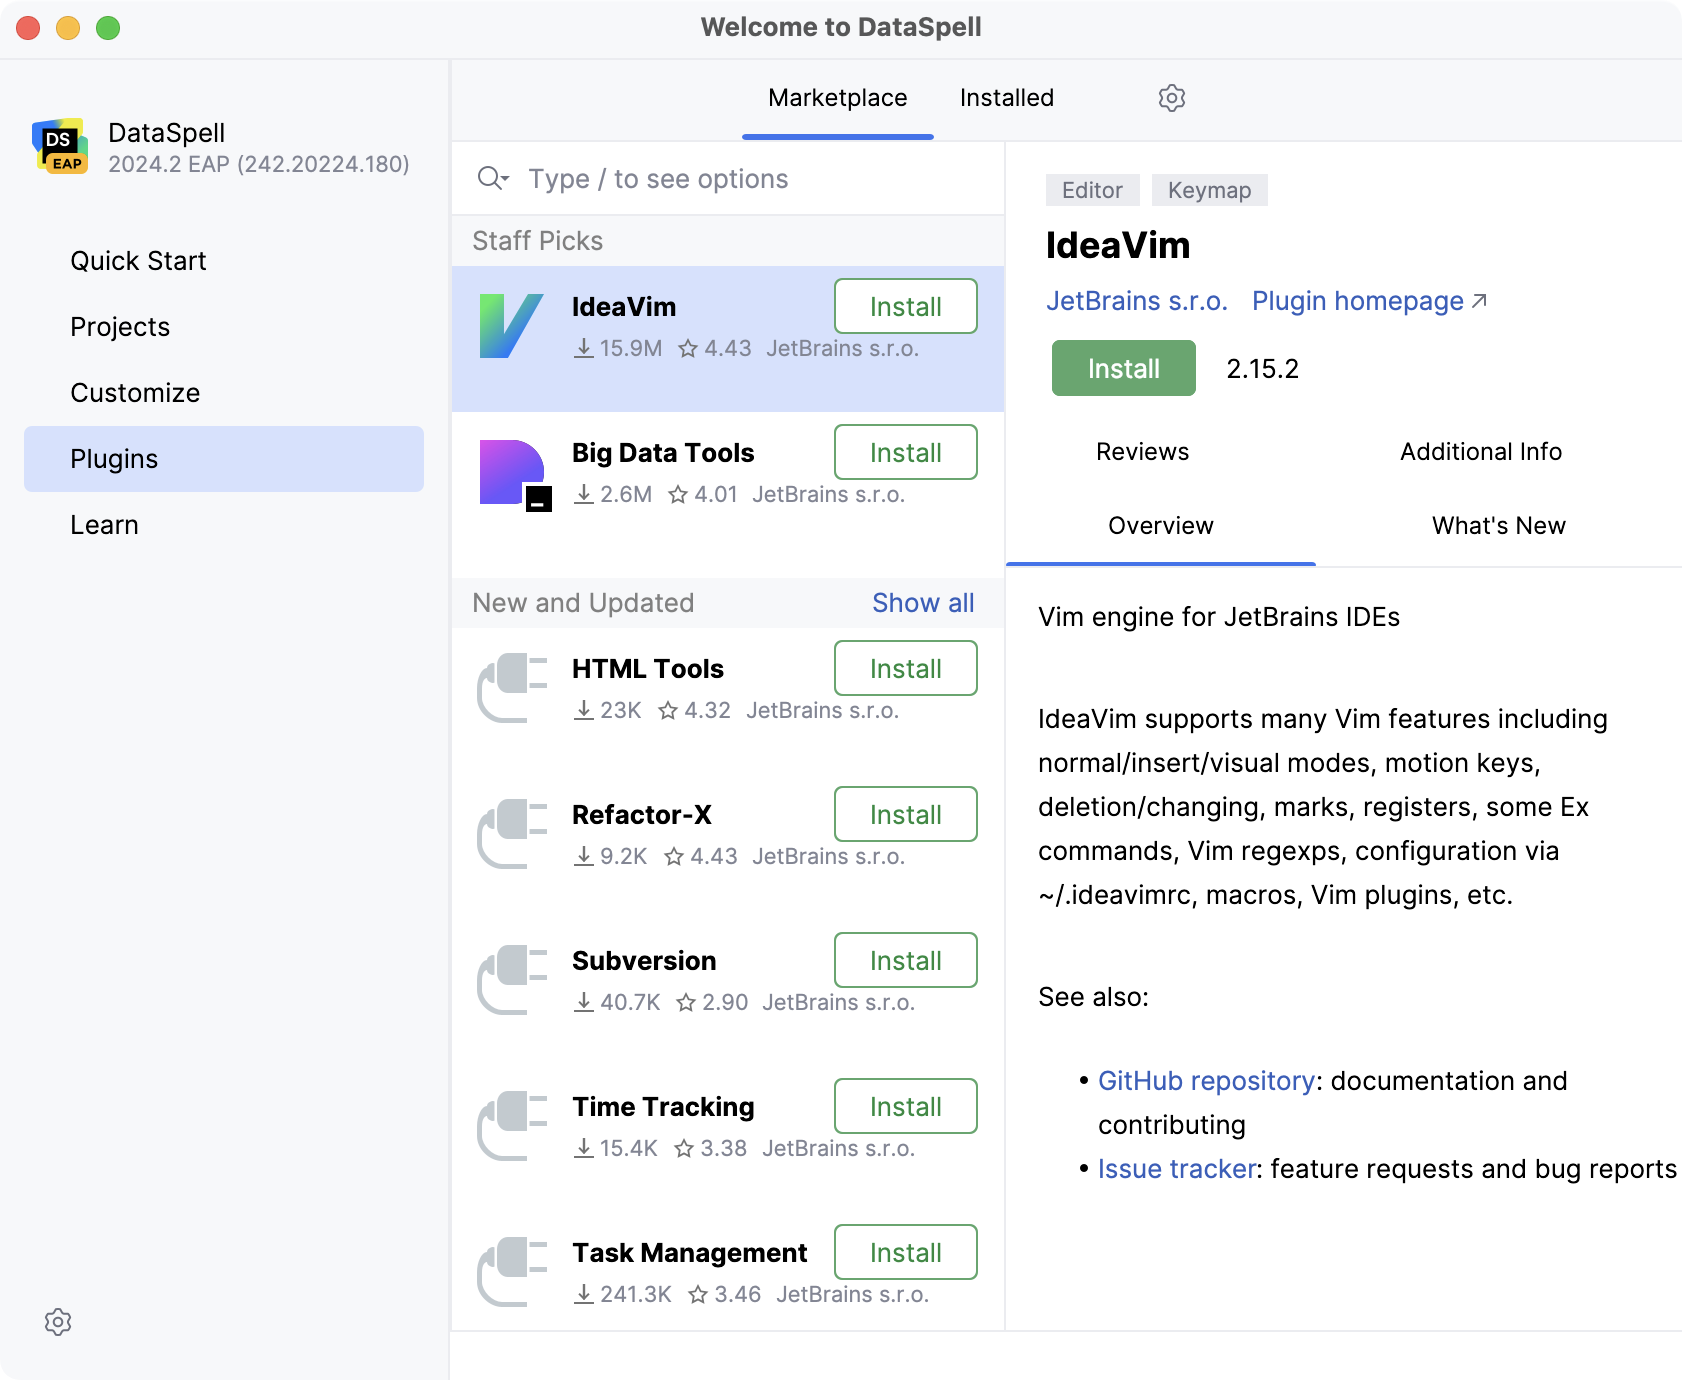Screen dimensions: 1682x1380
Task: Install the Big Data Tools plugin
Action: (x=905, y=453)
